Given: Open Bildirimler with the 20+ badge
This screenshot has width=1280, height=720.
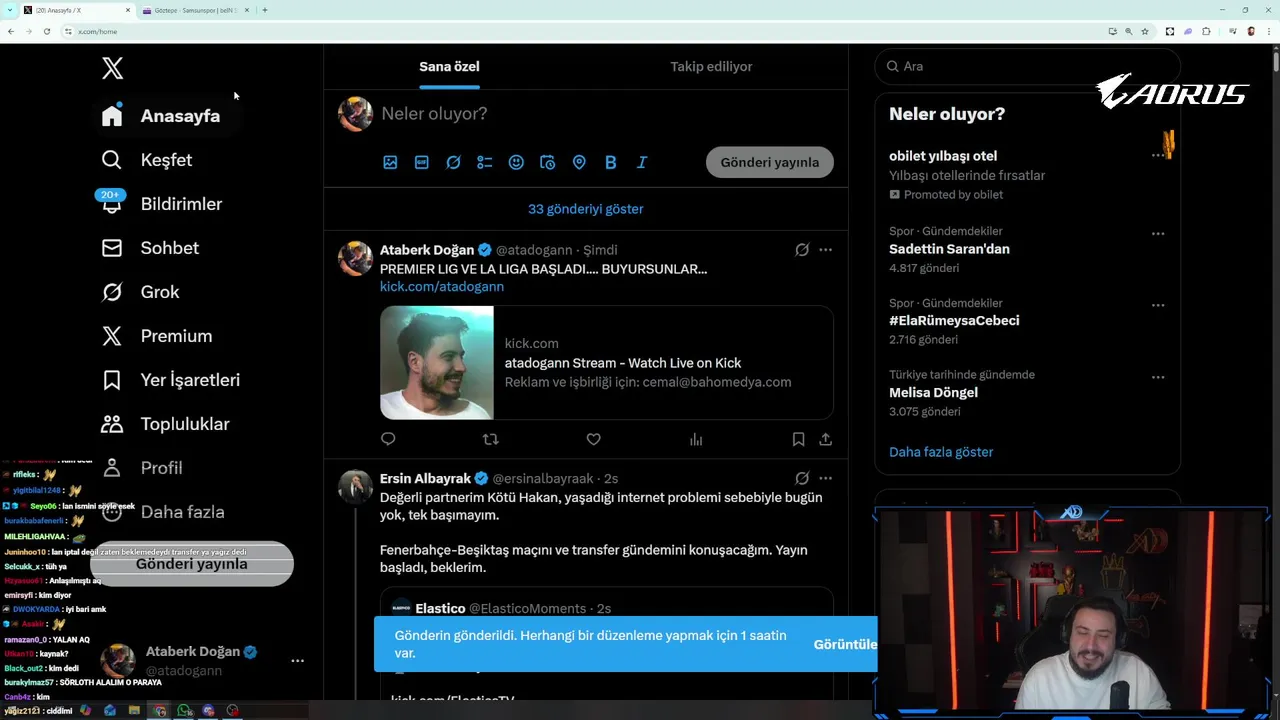Looking at the screenshot, I should click(x=161, y=204).
